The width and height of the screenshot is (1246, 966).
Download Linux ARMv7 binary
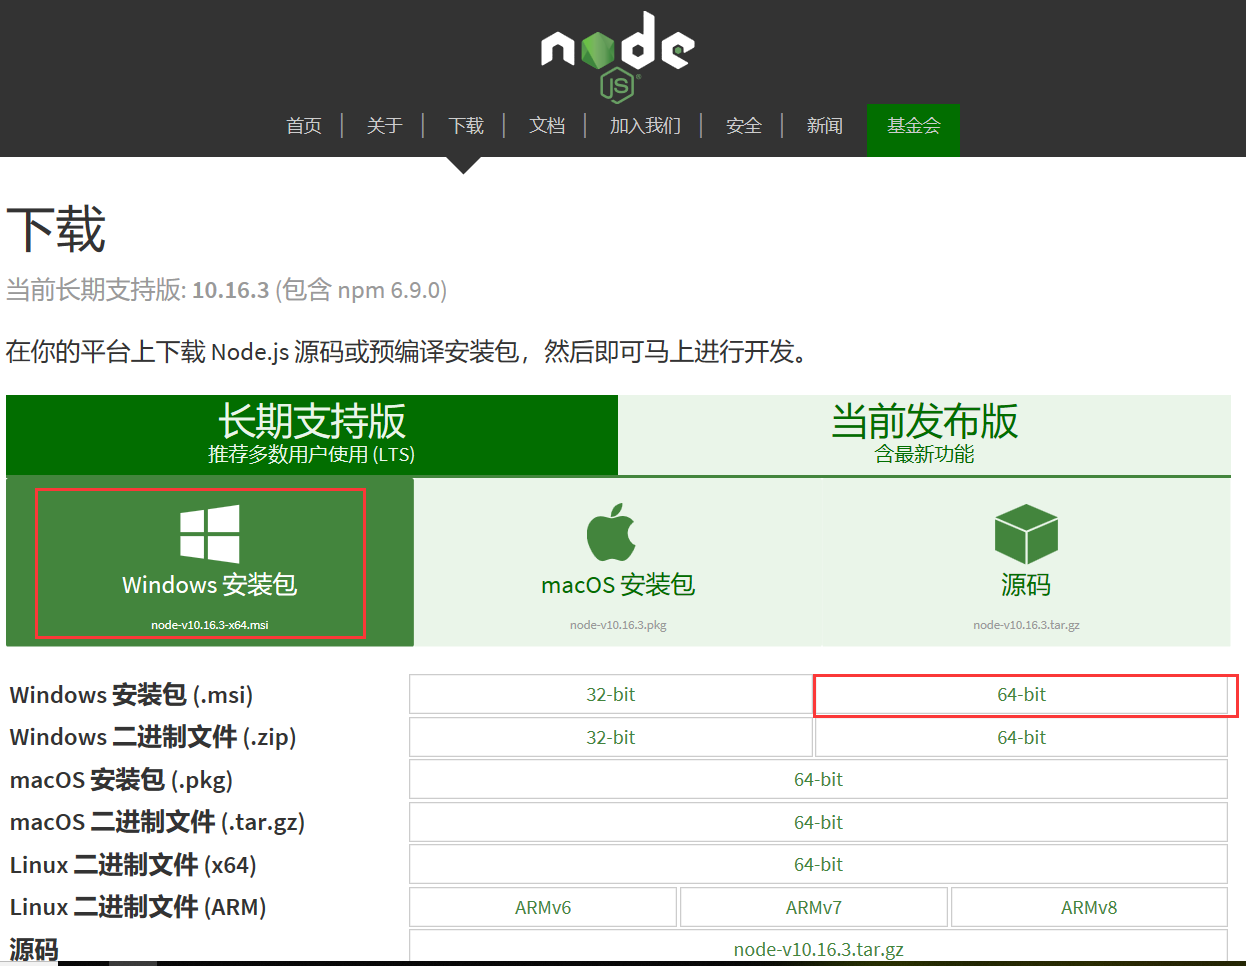814,907
